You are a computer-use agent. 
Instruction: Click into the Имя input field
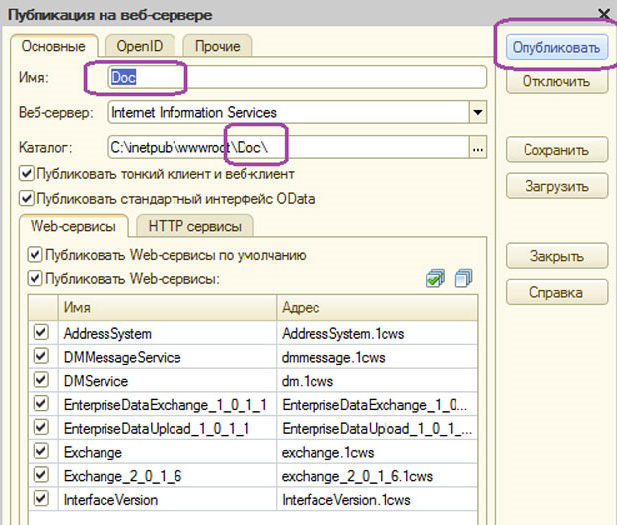point(297,77)
